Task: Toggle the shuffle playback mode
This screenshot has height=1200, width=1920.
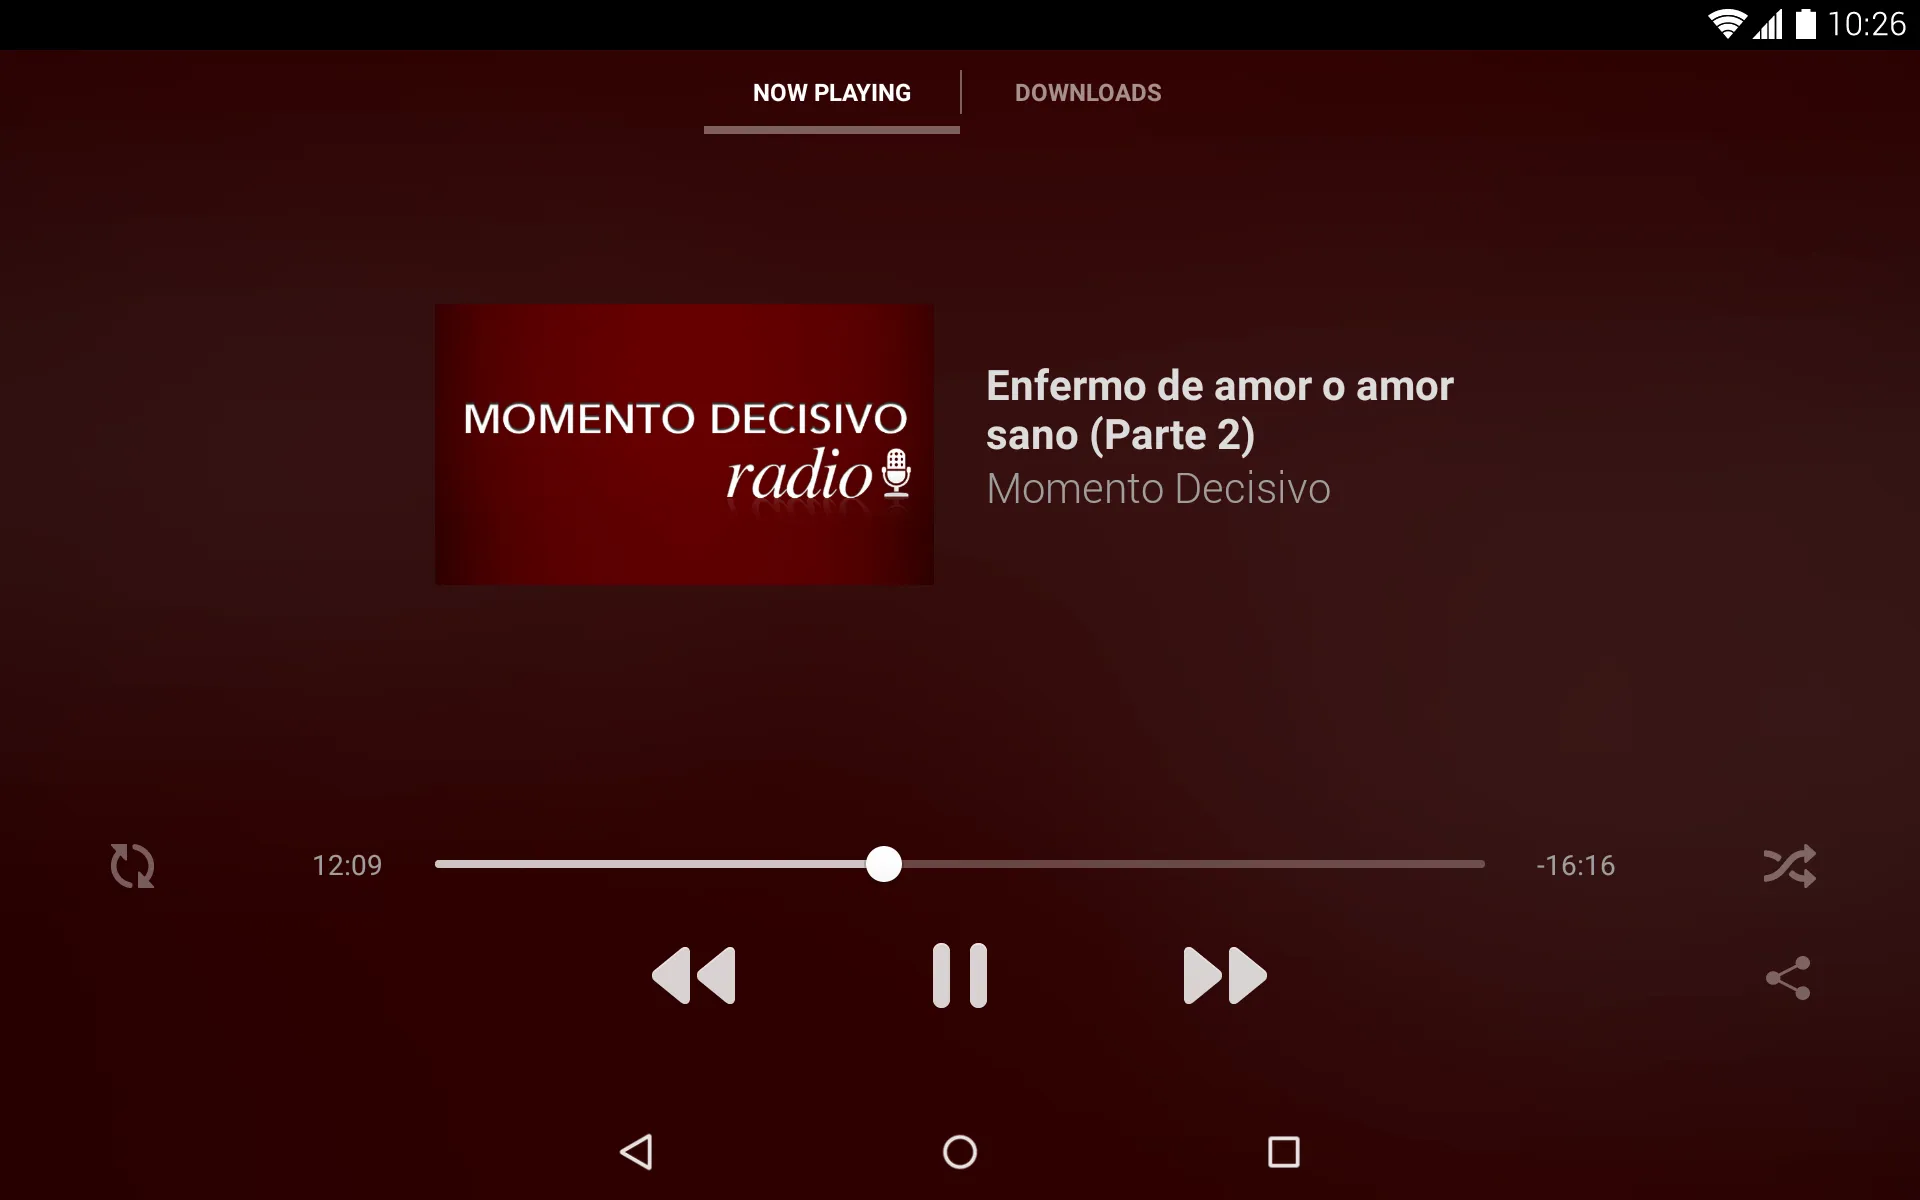Action: (x=1789, y=865)
